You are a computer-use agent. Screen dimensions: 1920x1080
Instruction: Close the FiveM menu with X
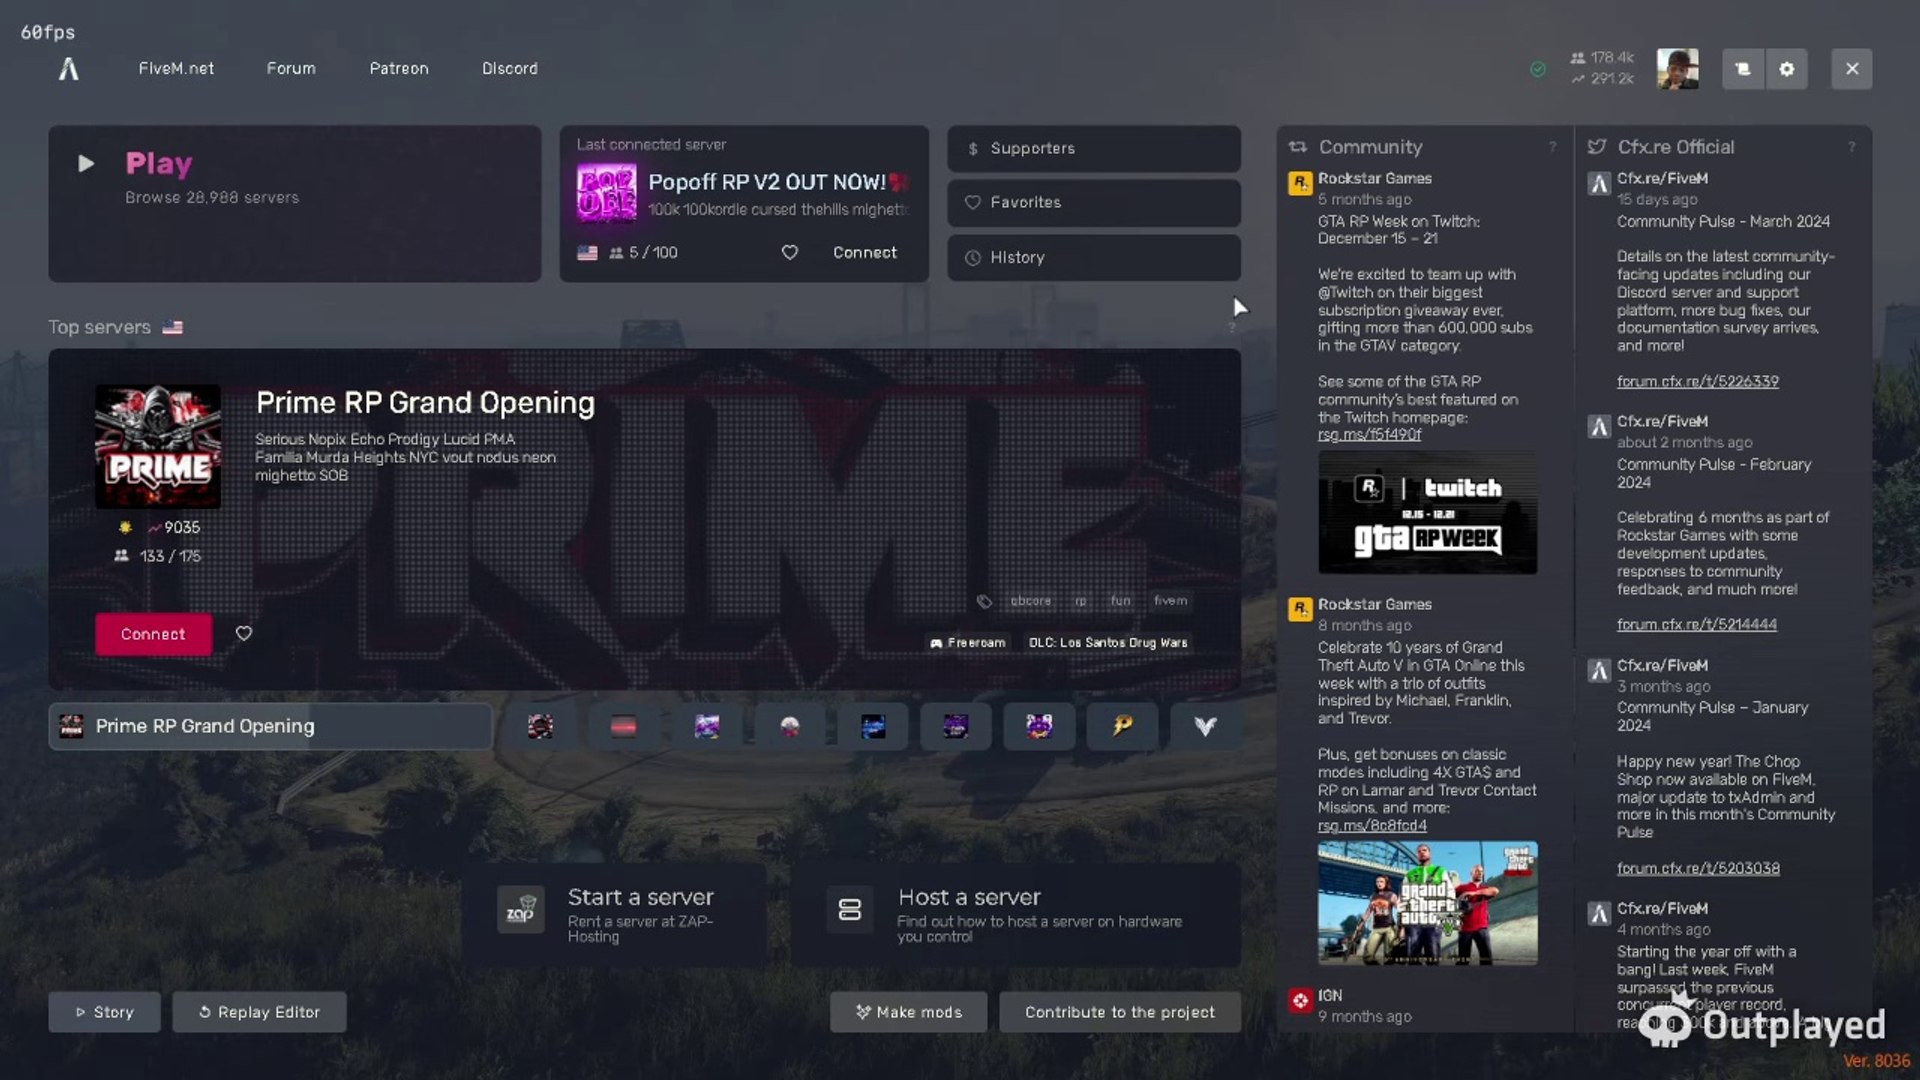(1852, 69)
